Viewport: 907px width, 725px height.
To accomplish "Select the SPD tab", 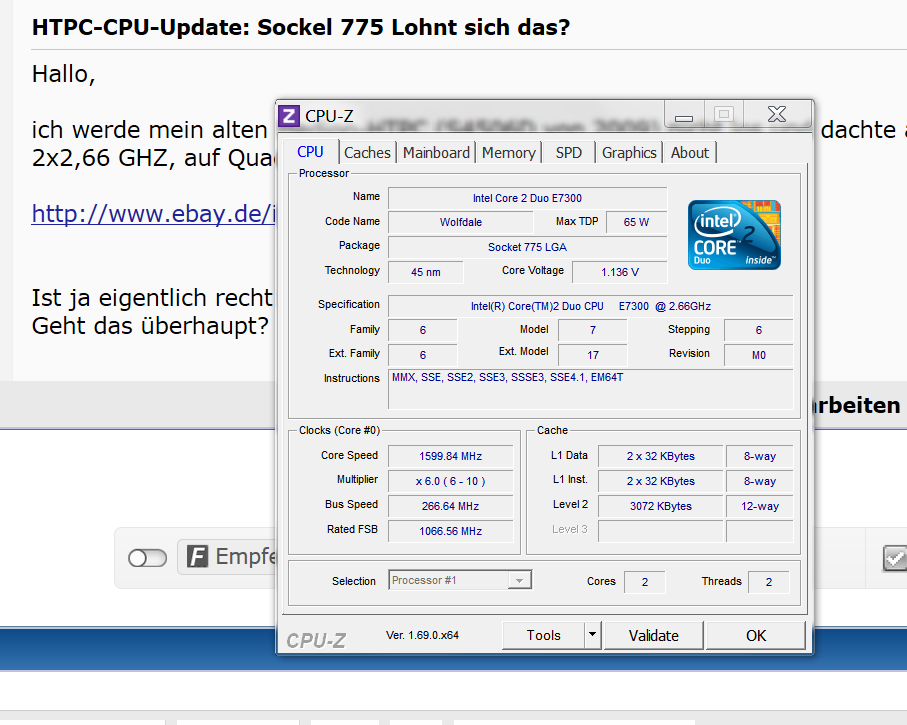I will point(569,153).
